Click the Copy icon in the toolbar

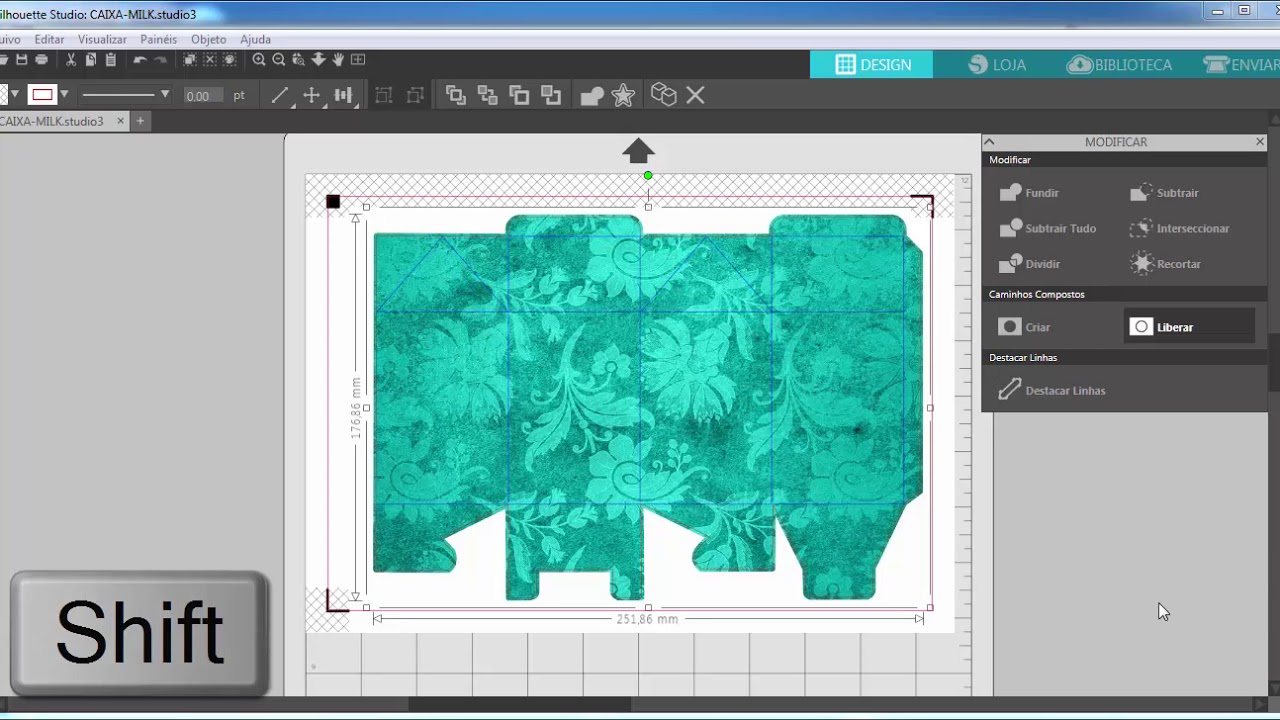point(91,60)
